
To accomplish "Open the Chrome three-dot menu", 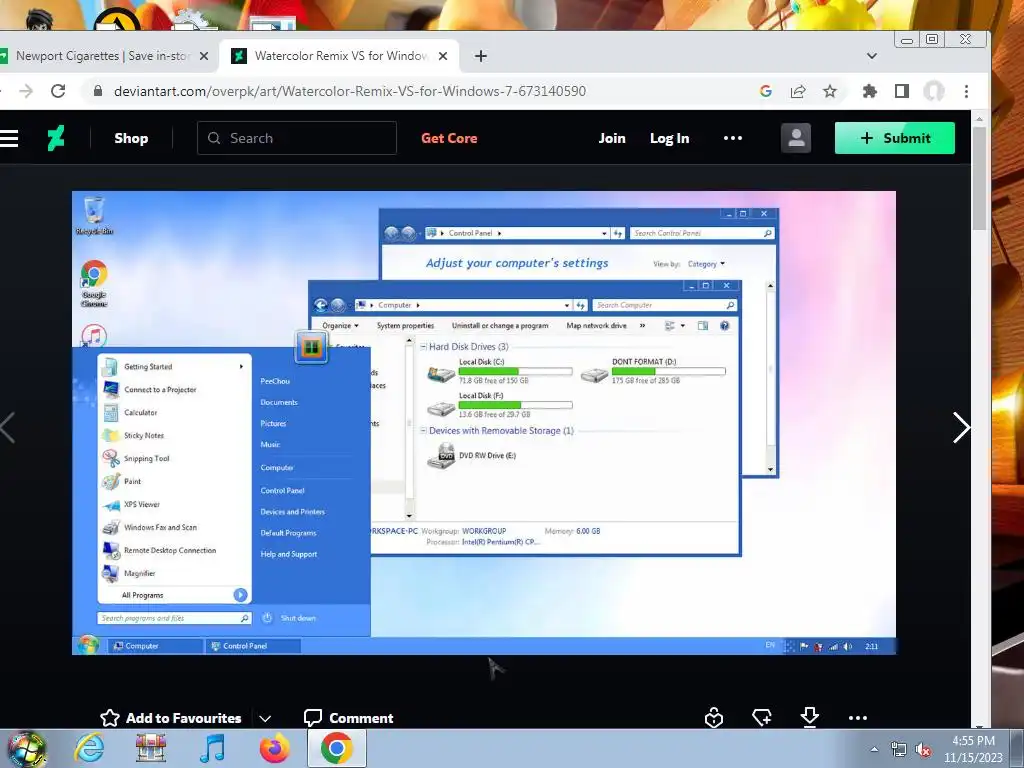I will click(967, 91).
